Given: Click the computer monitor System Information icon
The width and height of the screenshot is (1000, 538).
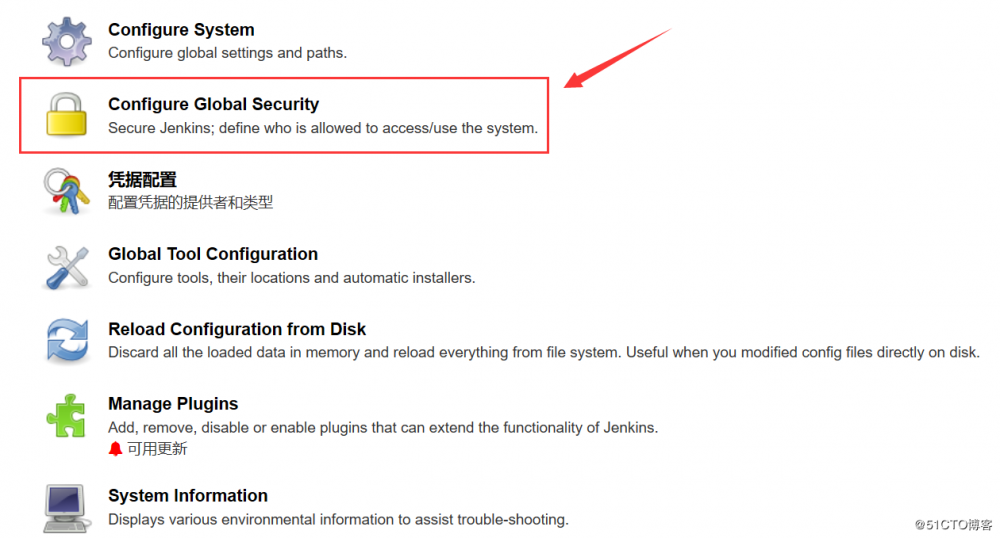Looking at the screenshot, I should [66, 507].
